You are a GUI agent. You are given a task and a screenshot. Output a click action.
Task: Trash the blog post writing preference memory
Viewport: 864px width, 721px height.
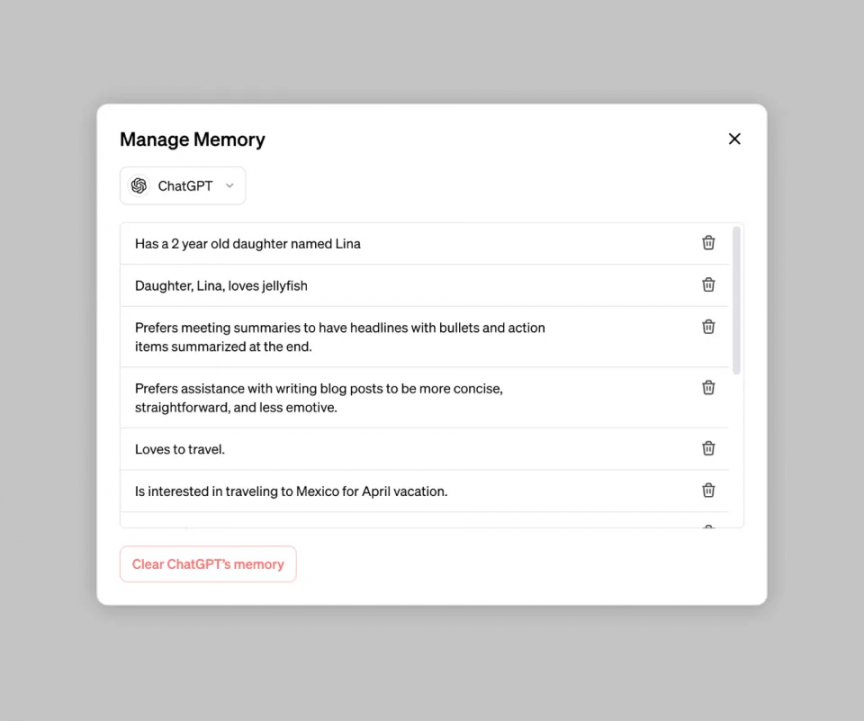click(x=708, y=388)
